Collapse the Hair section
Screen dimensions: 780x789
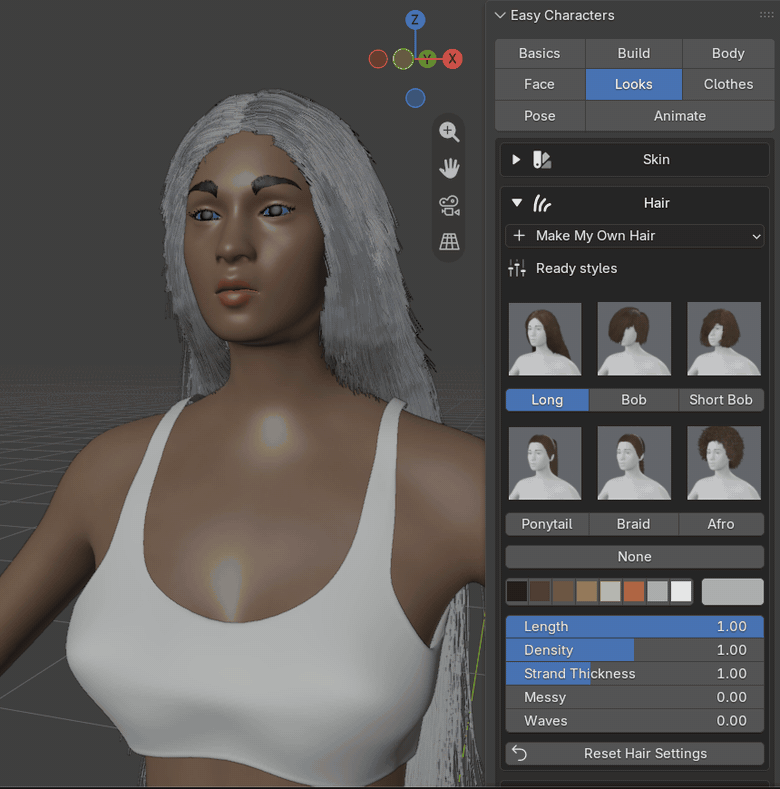click(517, 203)
